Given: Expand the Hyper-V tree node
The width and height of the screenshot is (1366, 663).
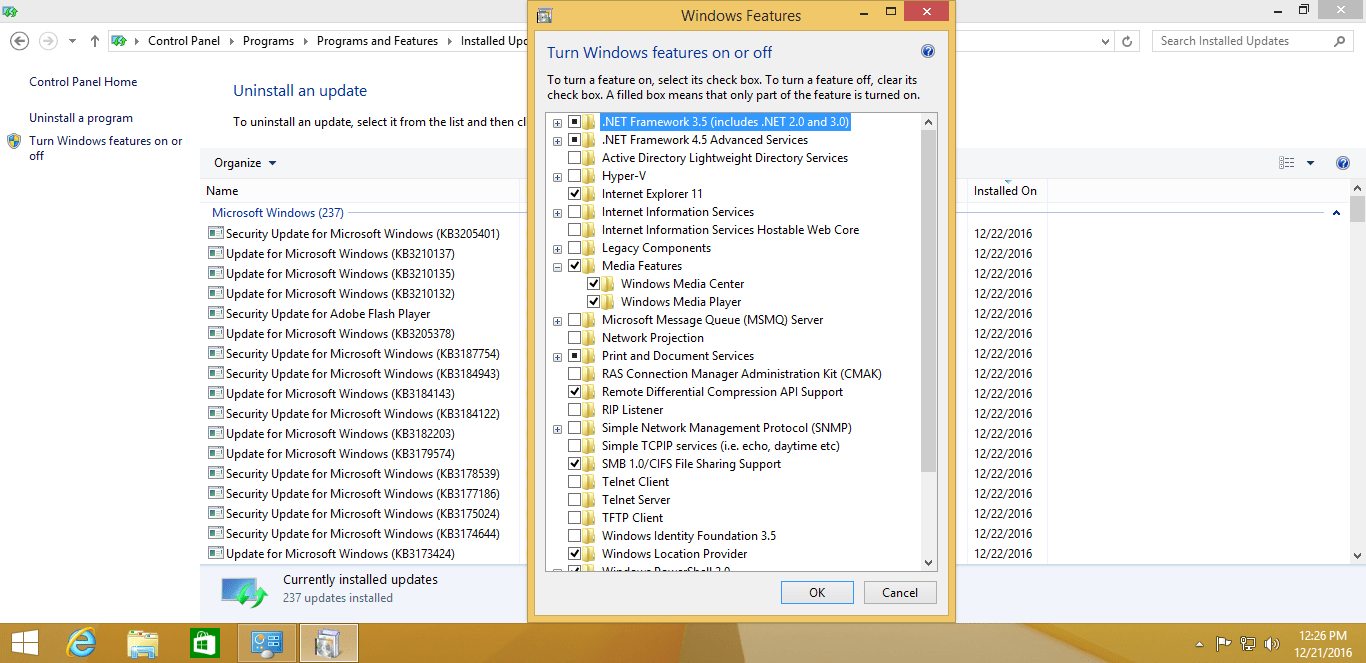Looking at the screenshot, I should pyautogui.click(x=557, y=176).
